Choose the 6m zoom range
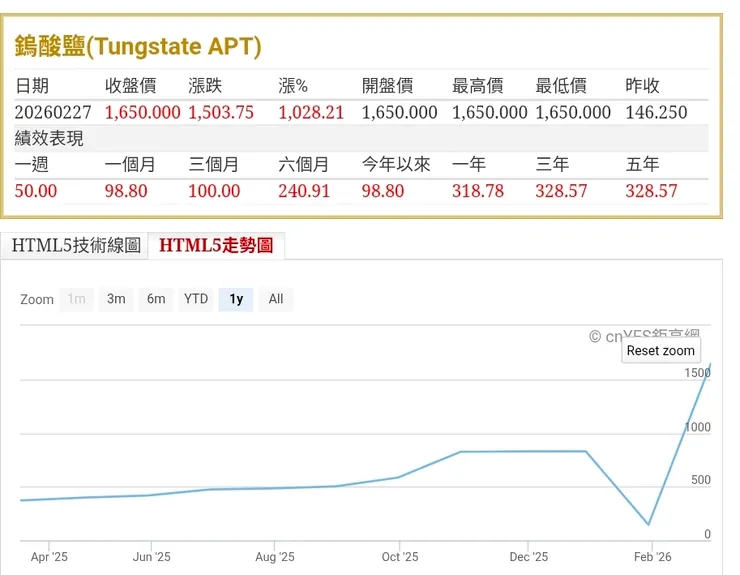The image size is (740, 575). 156,298
